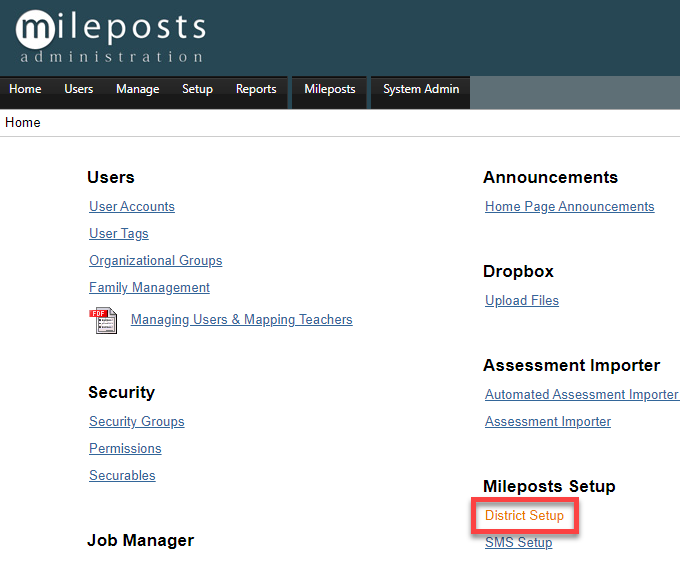Open Home Page Announcements link

[x=569, y=207]
